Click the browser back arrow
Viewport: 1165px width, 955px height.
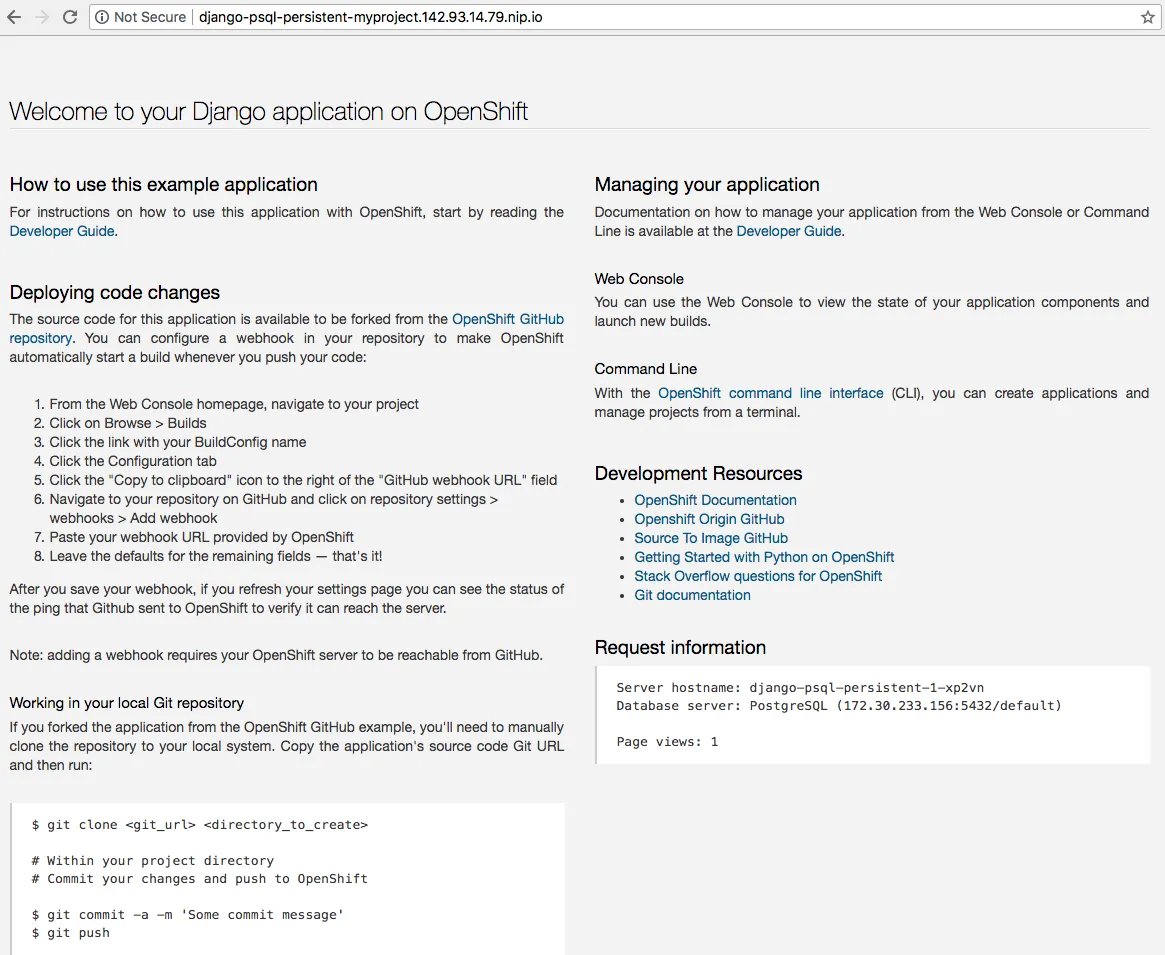pyautogui.click(x=14, y=17)
